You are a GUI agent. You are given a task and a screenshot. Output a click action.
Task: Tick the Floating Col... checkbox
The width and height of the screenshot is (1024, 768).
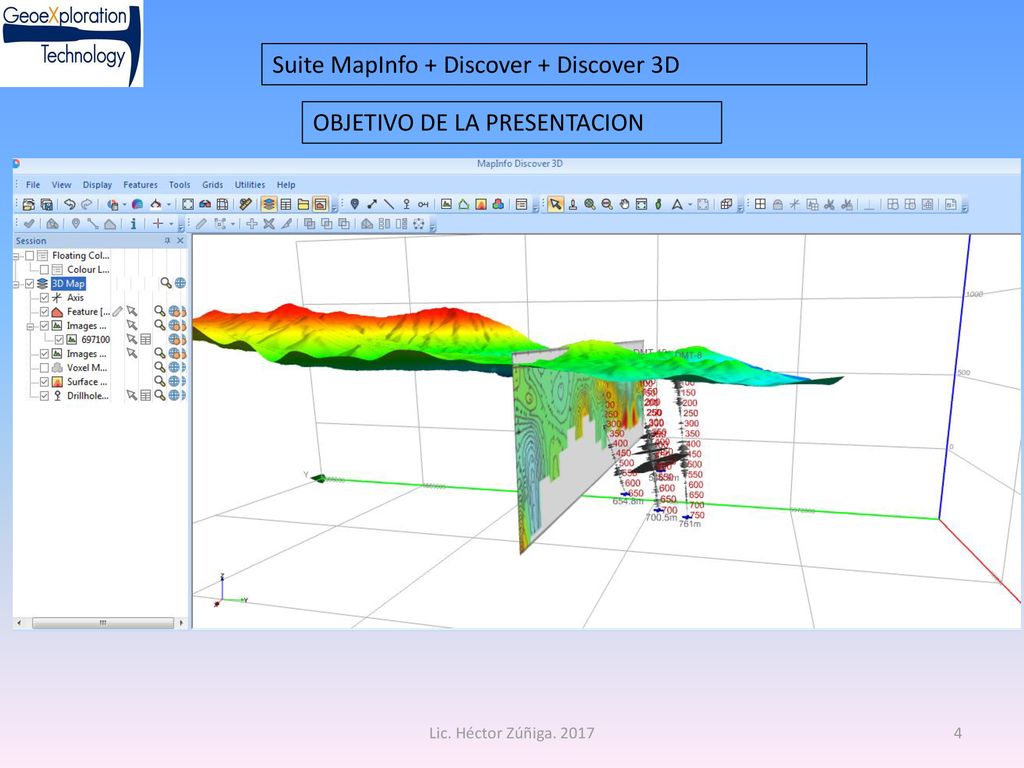tap(29, 255)
